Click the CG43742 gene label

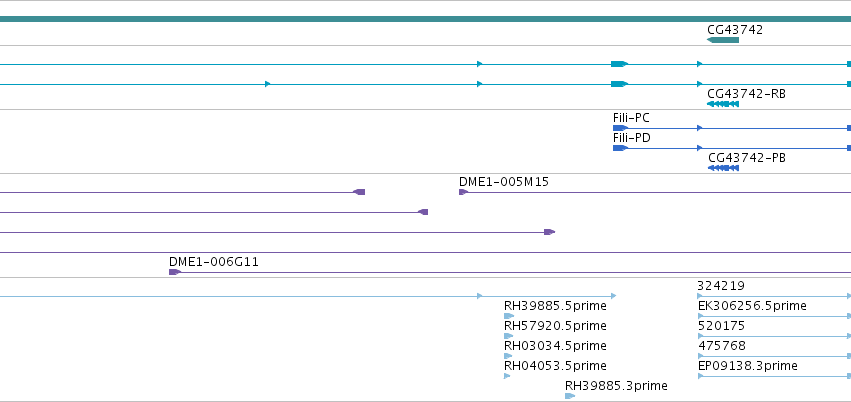pos(735,30)
